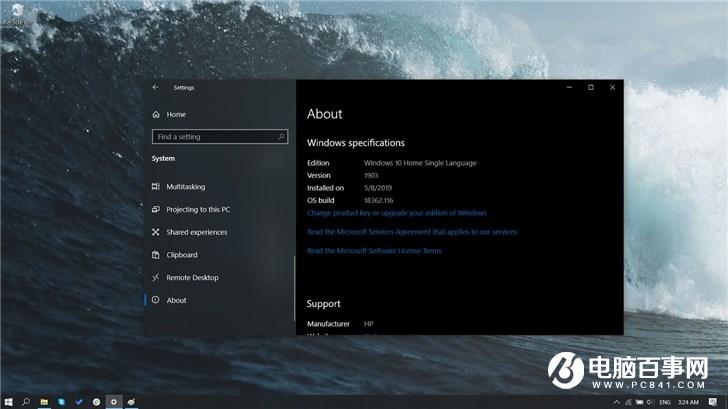
Task: Open Remote Desktop settings
Action: [x=192, y=278]
